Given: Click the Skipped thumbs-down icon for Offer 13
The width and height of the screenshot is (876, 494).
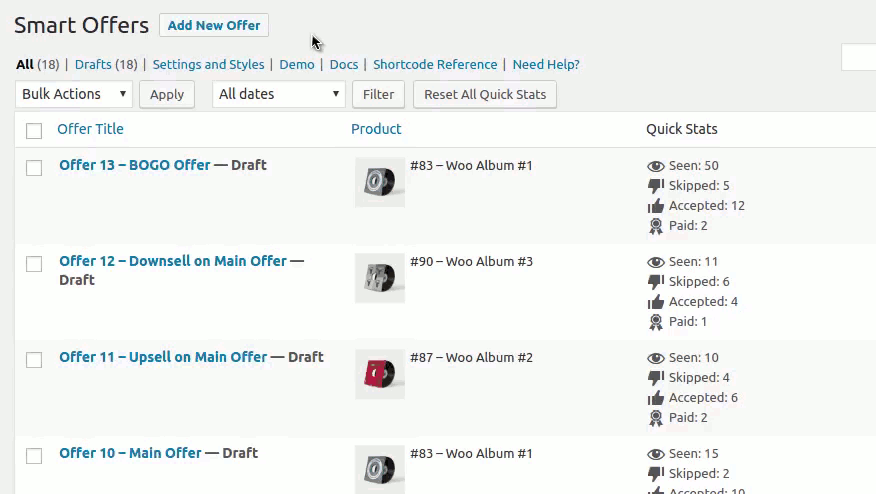Looking at the screenshot, I should (x=656, y=186).
